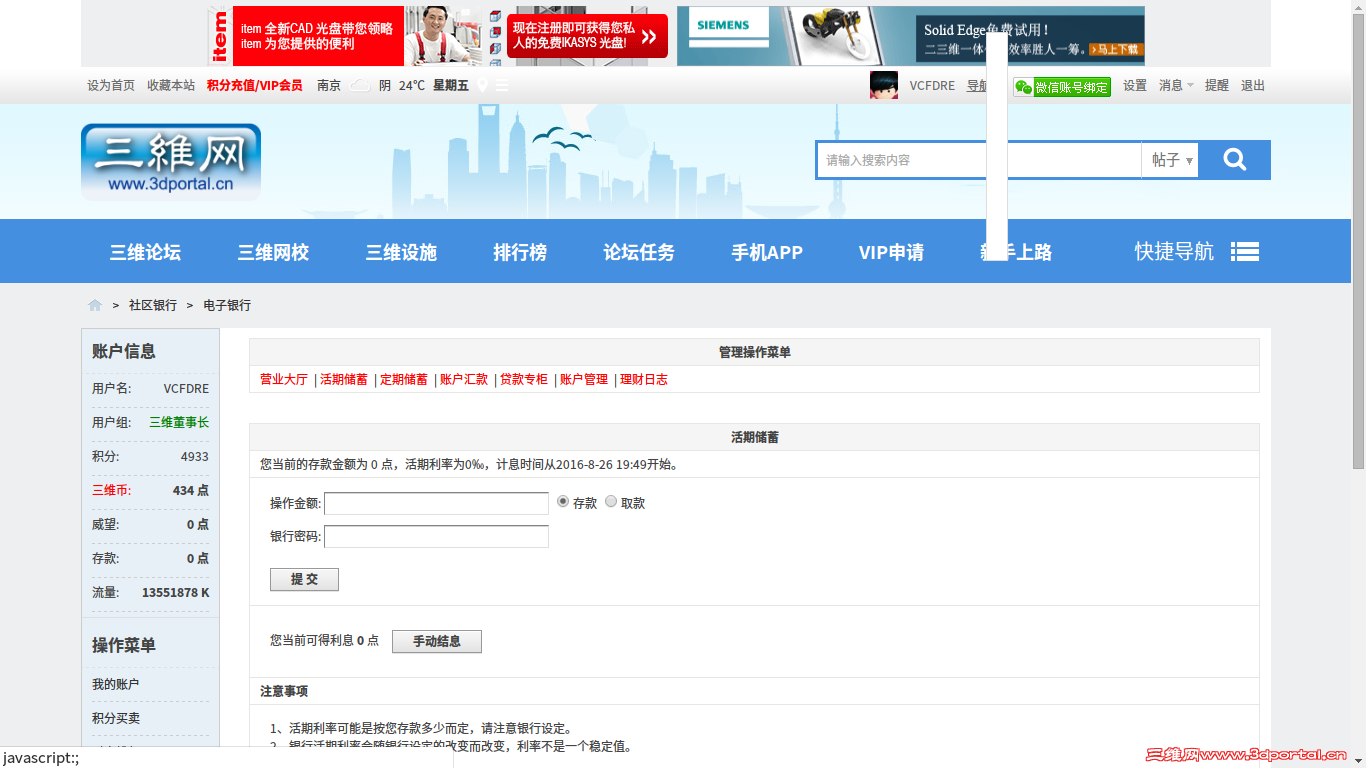Click 社区银行 in the breadcrumb
1366x768 pixels.
click(x=153, y=305)
